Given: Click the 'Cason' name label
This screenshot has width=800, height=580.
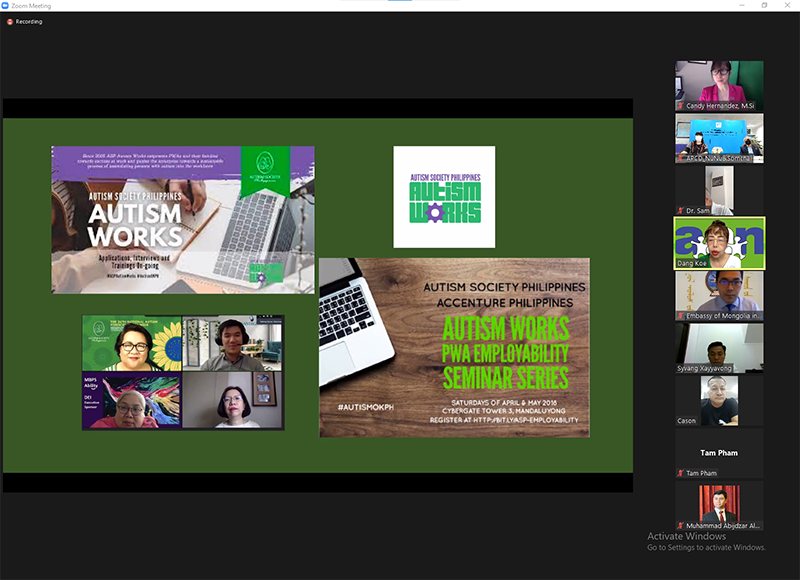Looking at the screenshot, I should (x=686, y=421).
